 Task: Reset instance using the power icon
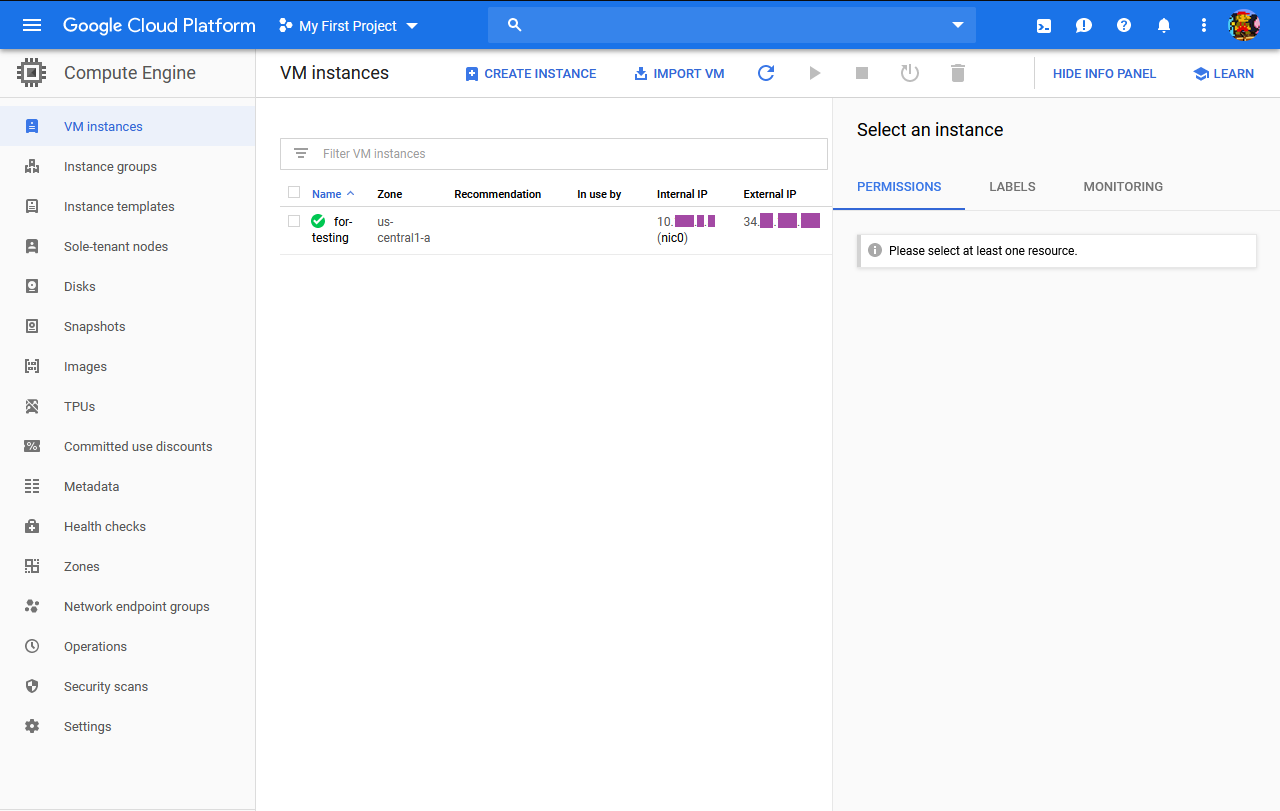(909, 73)
